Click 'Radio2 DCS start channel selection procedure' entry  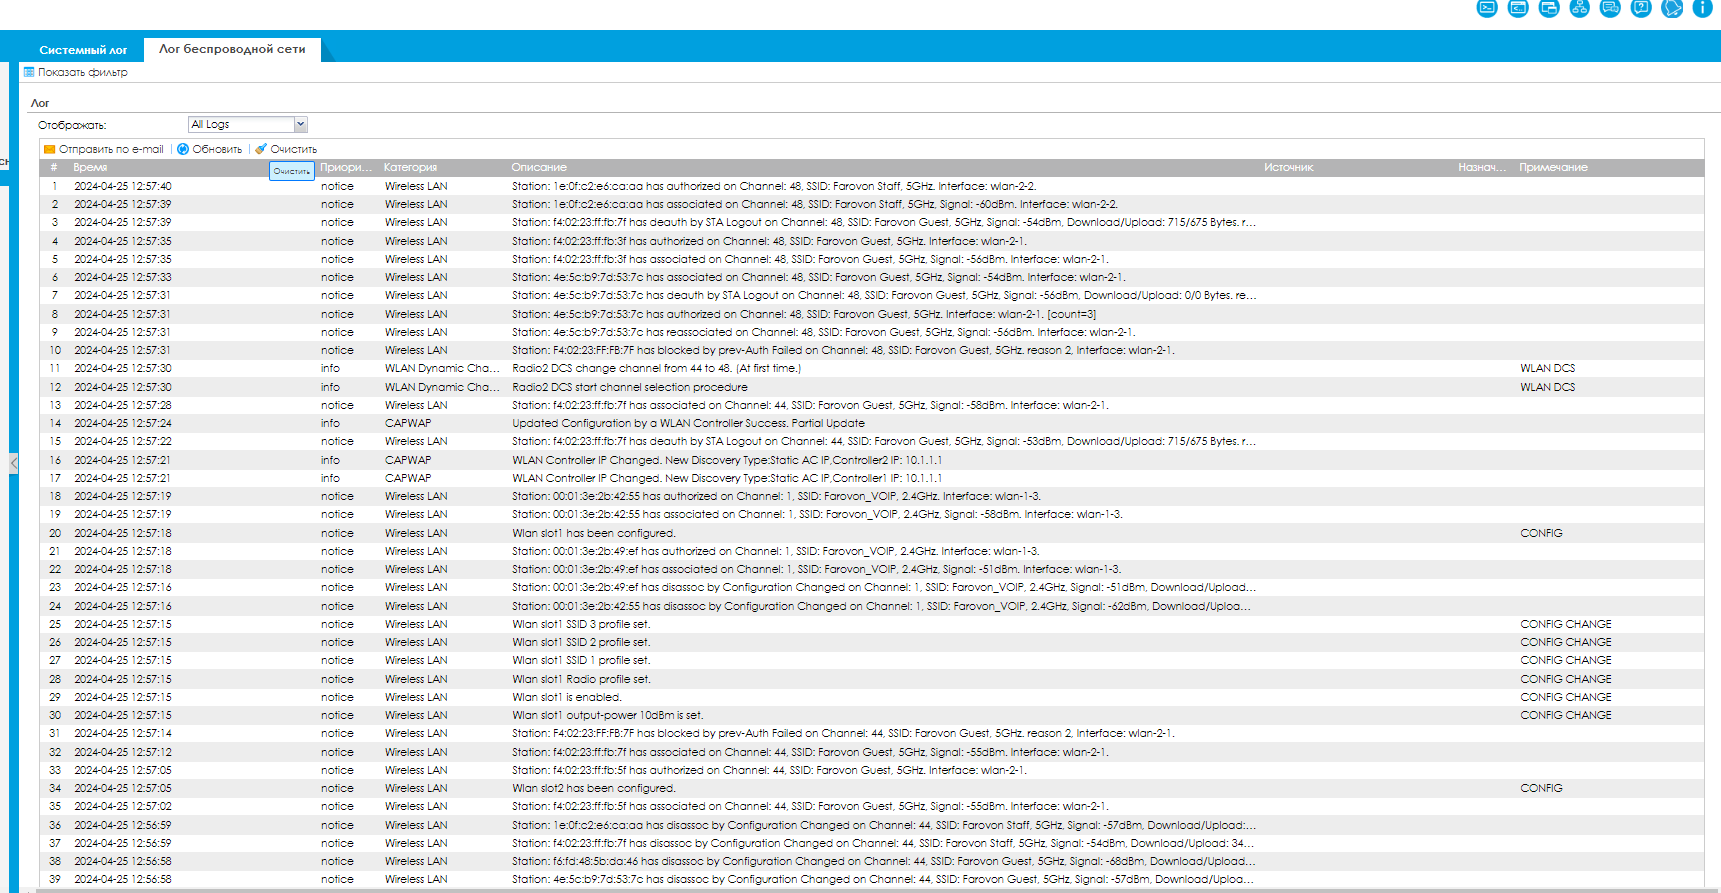(x=630, y=387)
